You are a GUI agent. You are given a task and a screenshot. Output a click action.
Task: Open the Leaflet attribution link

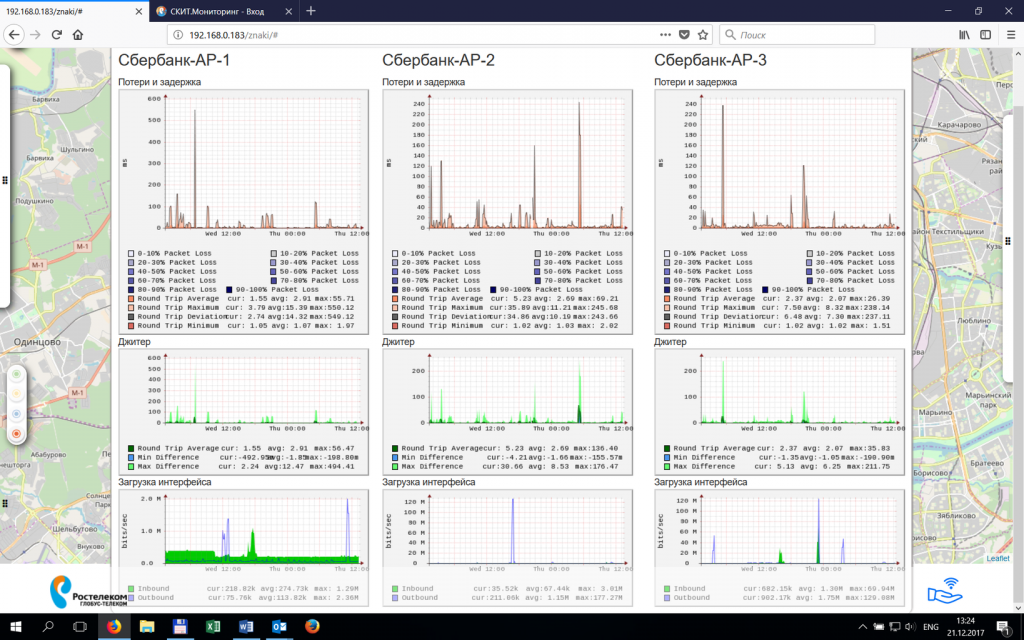[x=997, y=558]
